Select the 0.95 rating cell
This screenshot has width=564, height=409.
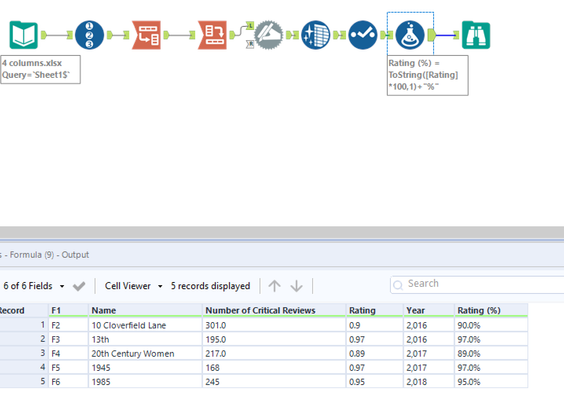click(x=374, y=382)
